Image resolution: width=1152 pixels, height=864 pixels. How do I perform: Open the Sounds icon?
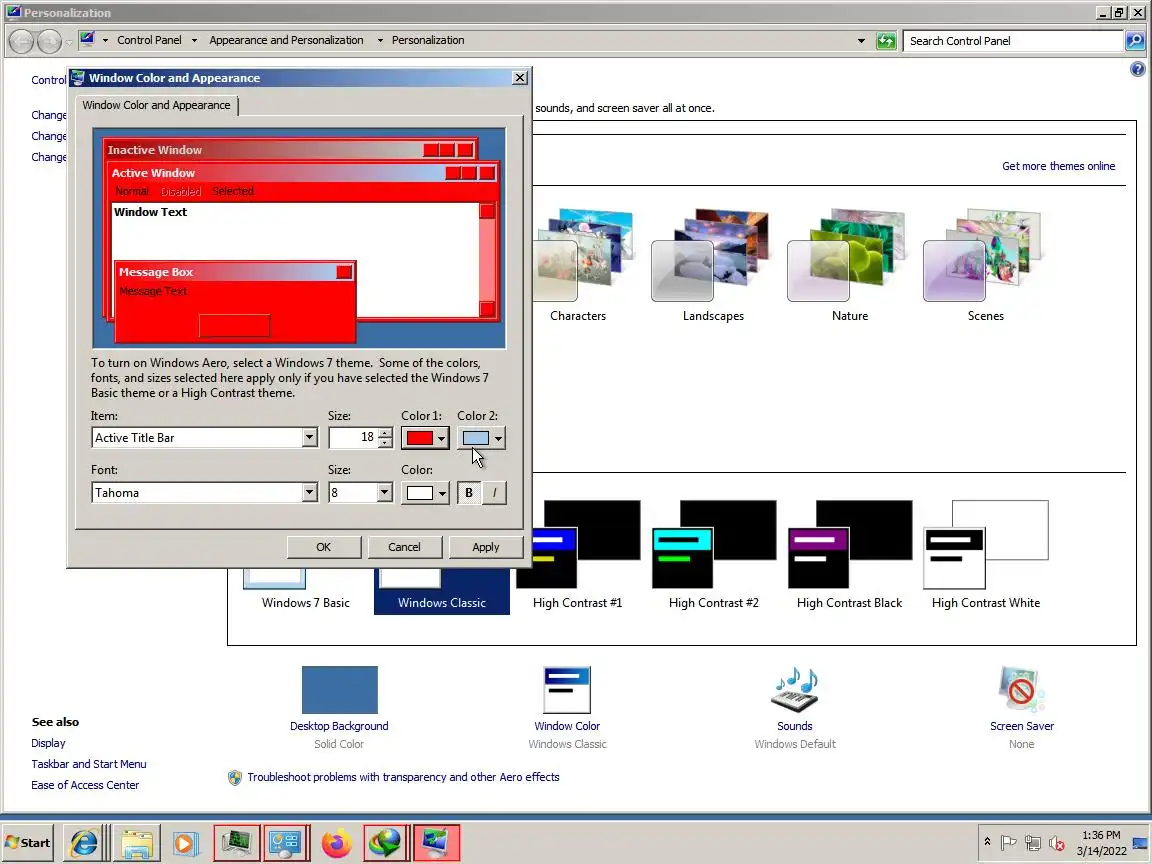coord(794,690)
